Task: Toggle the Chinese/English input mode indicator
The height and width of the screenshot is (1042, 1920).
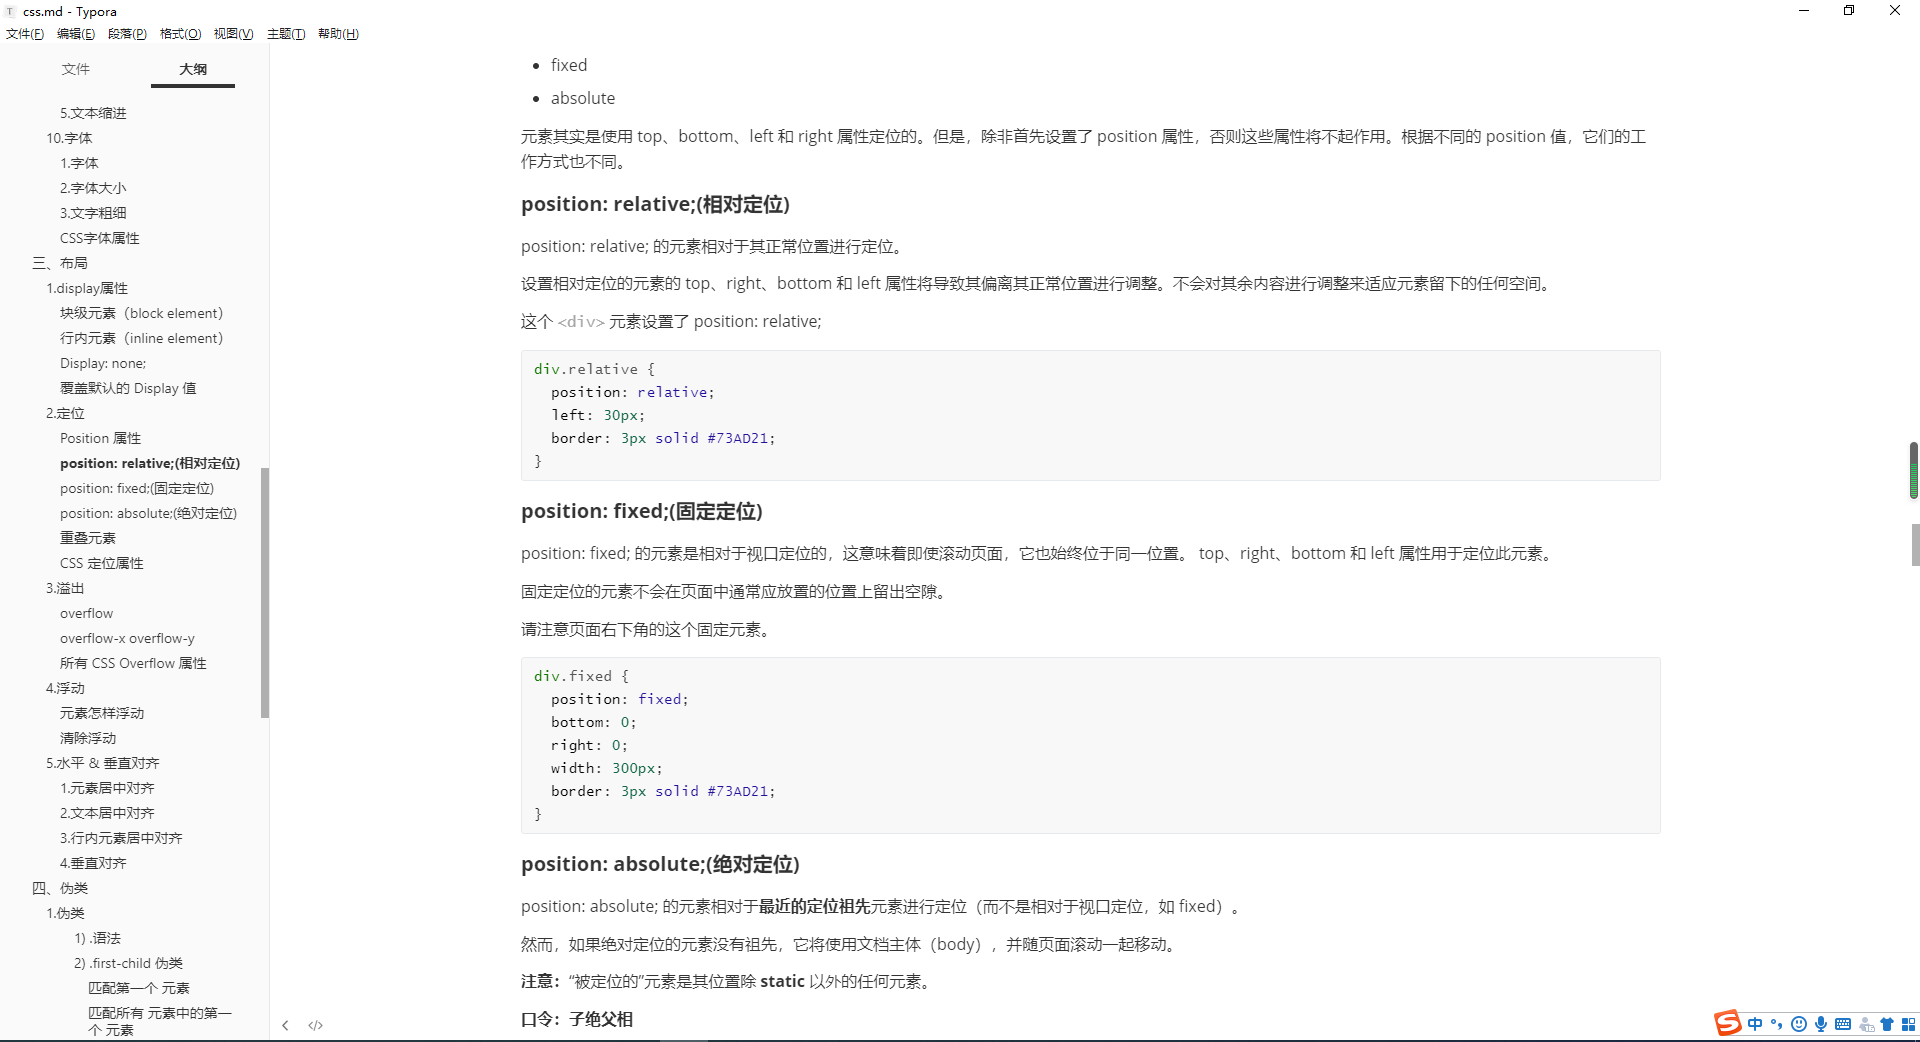Action: [1755, 1024]
